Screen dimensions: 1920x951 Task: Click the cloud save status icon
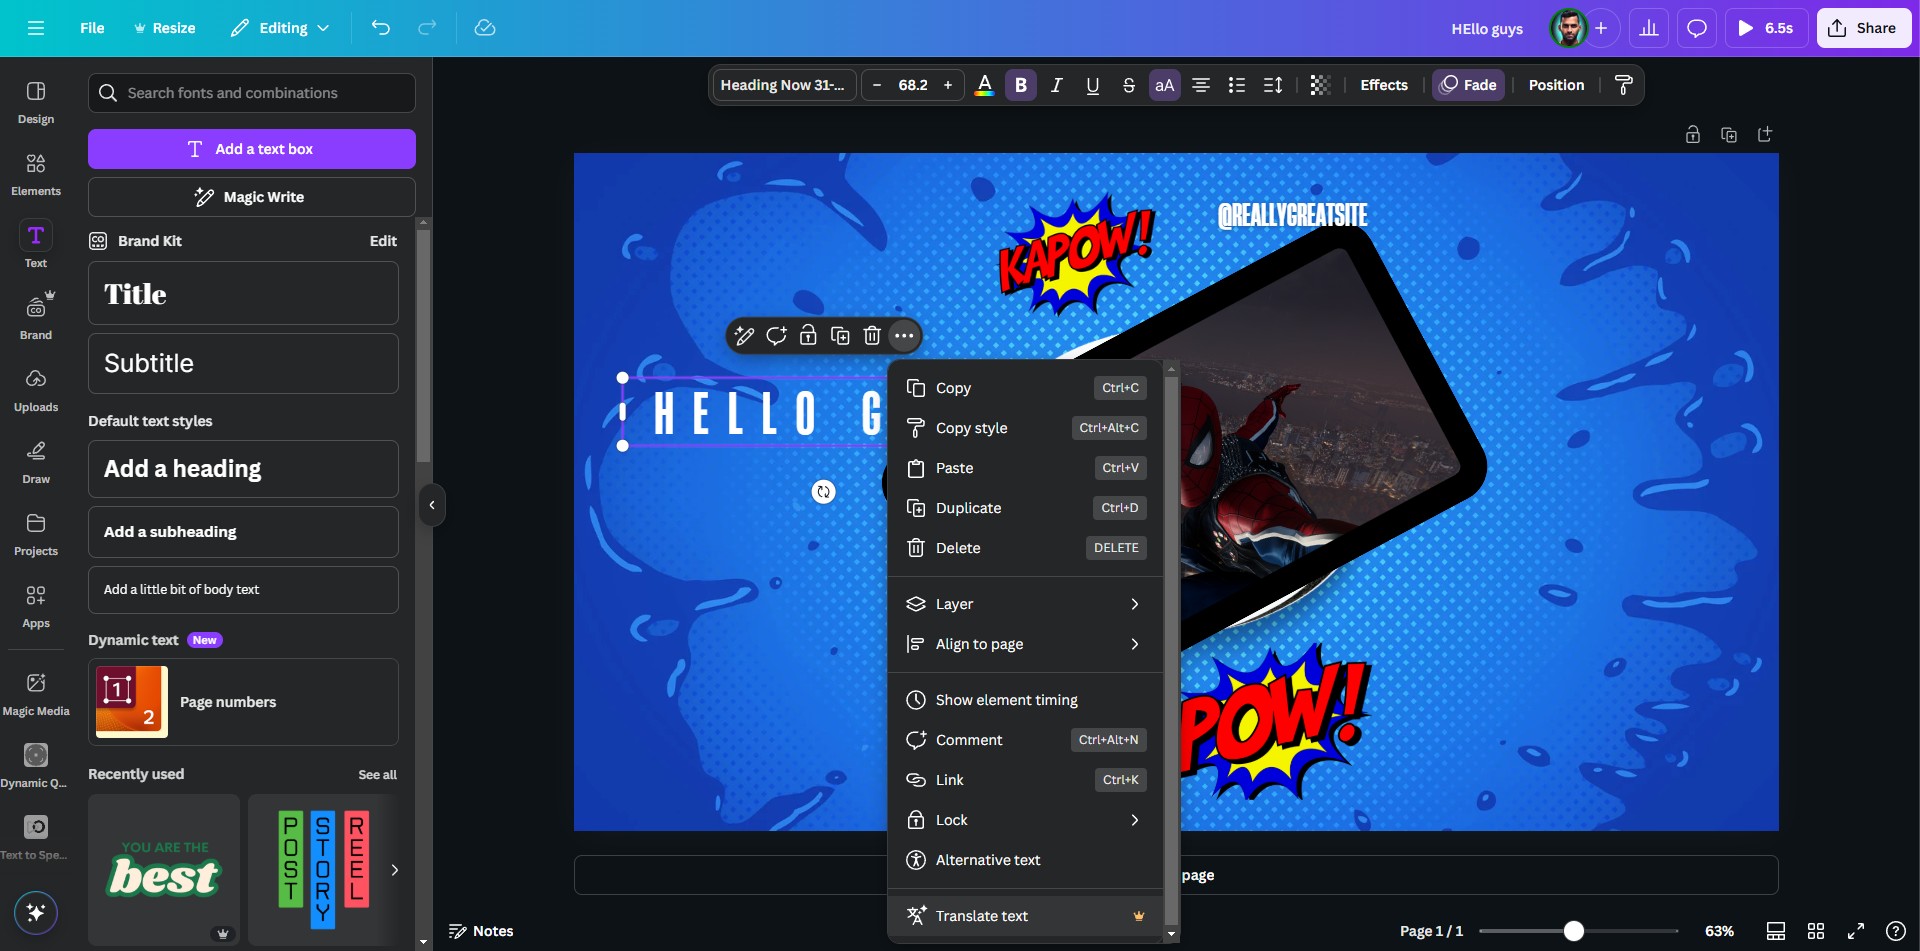[485, 28]
